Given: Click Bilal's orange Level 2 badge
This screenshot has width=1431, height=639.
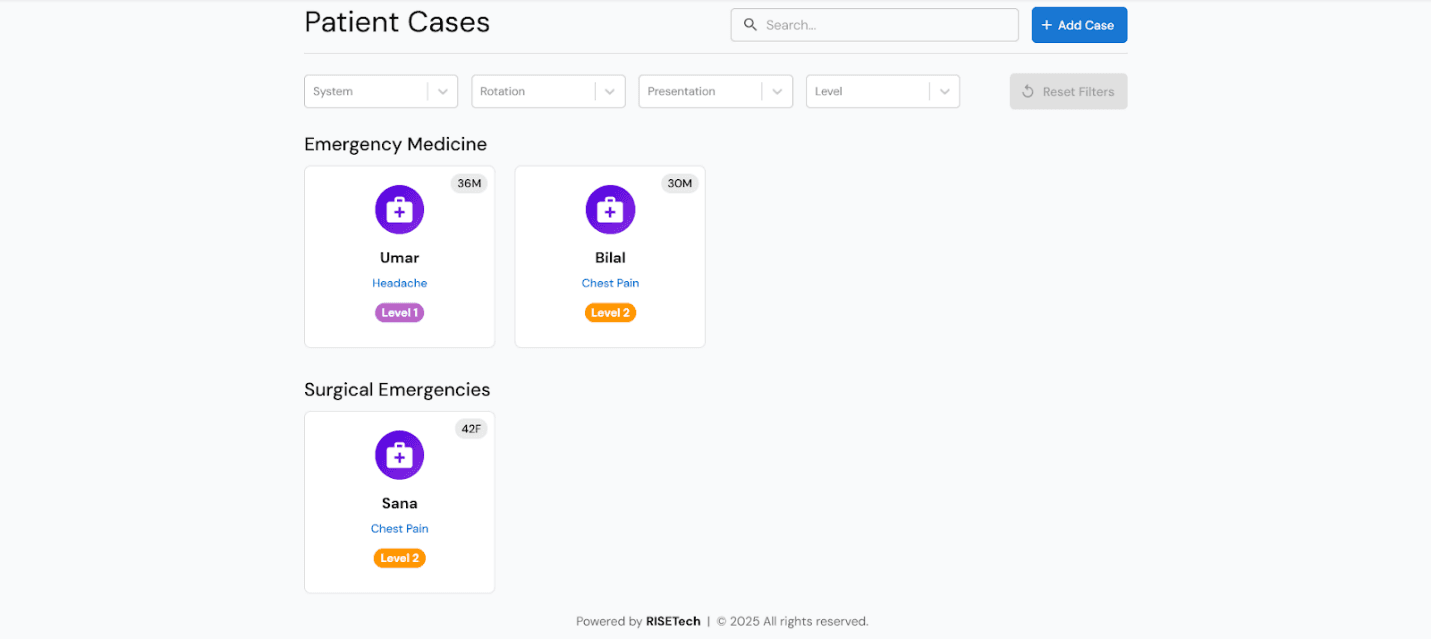Looking at the screenshot, I should coord(610,312).
